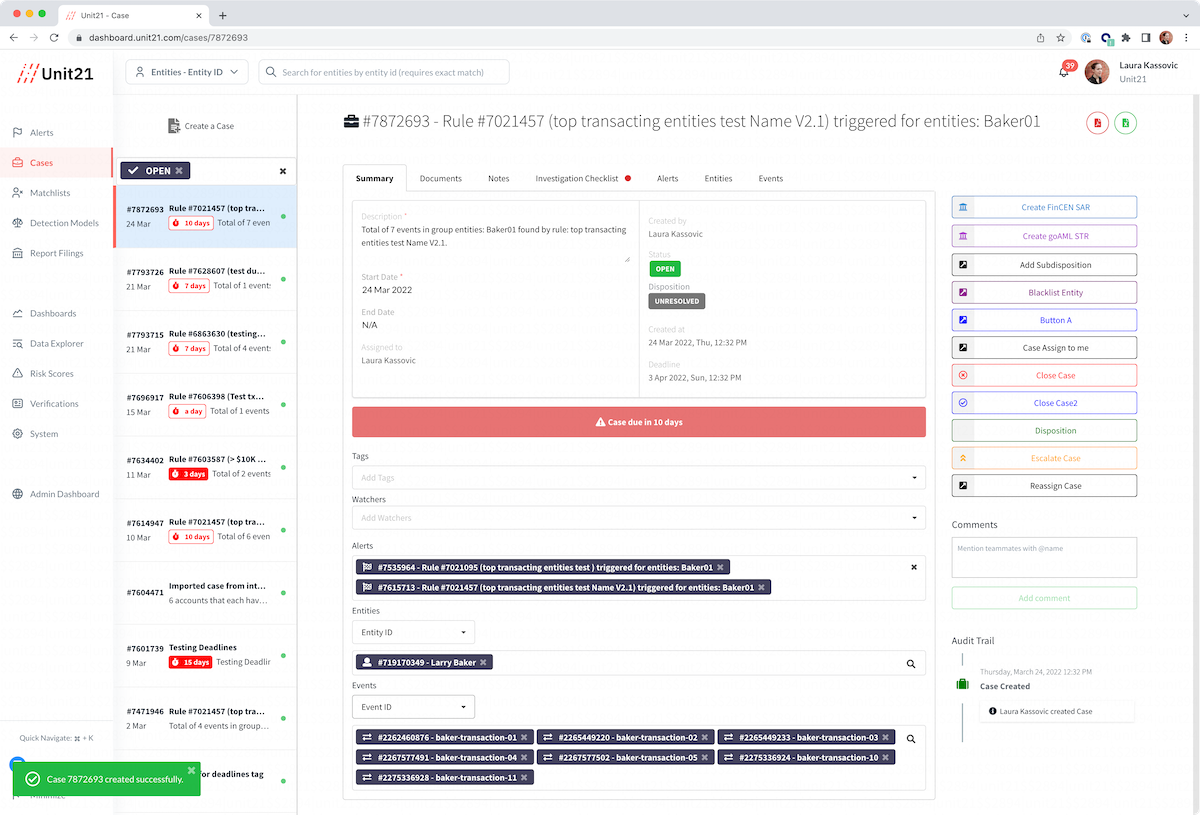Viewport: 1200px width, 815px height.
Task: Clear all alerts with the X icon
Action: [x=913, y=567]
